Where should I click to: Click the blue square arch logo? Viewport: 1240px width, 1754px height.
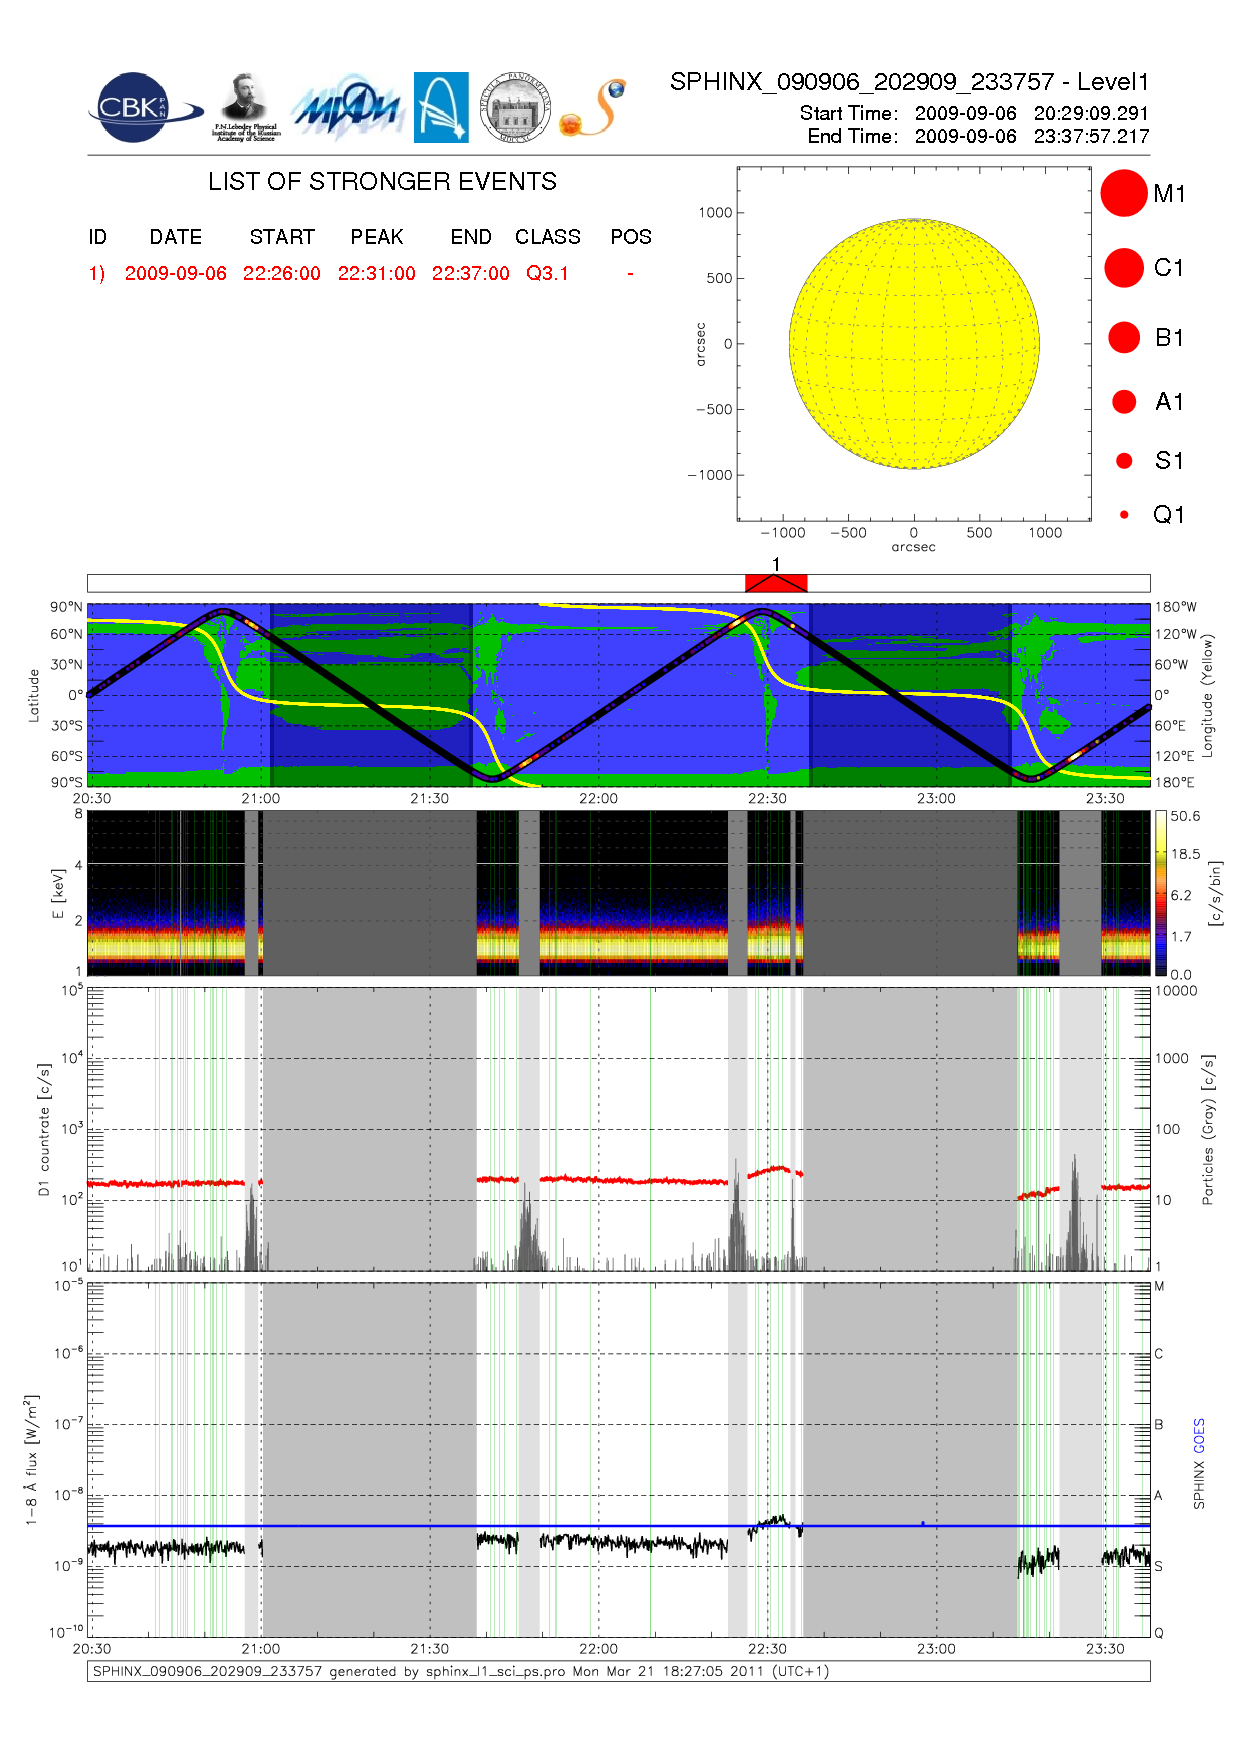[x=441, y=107]
